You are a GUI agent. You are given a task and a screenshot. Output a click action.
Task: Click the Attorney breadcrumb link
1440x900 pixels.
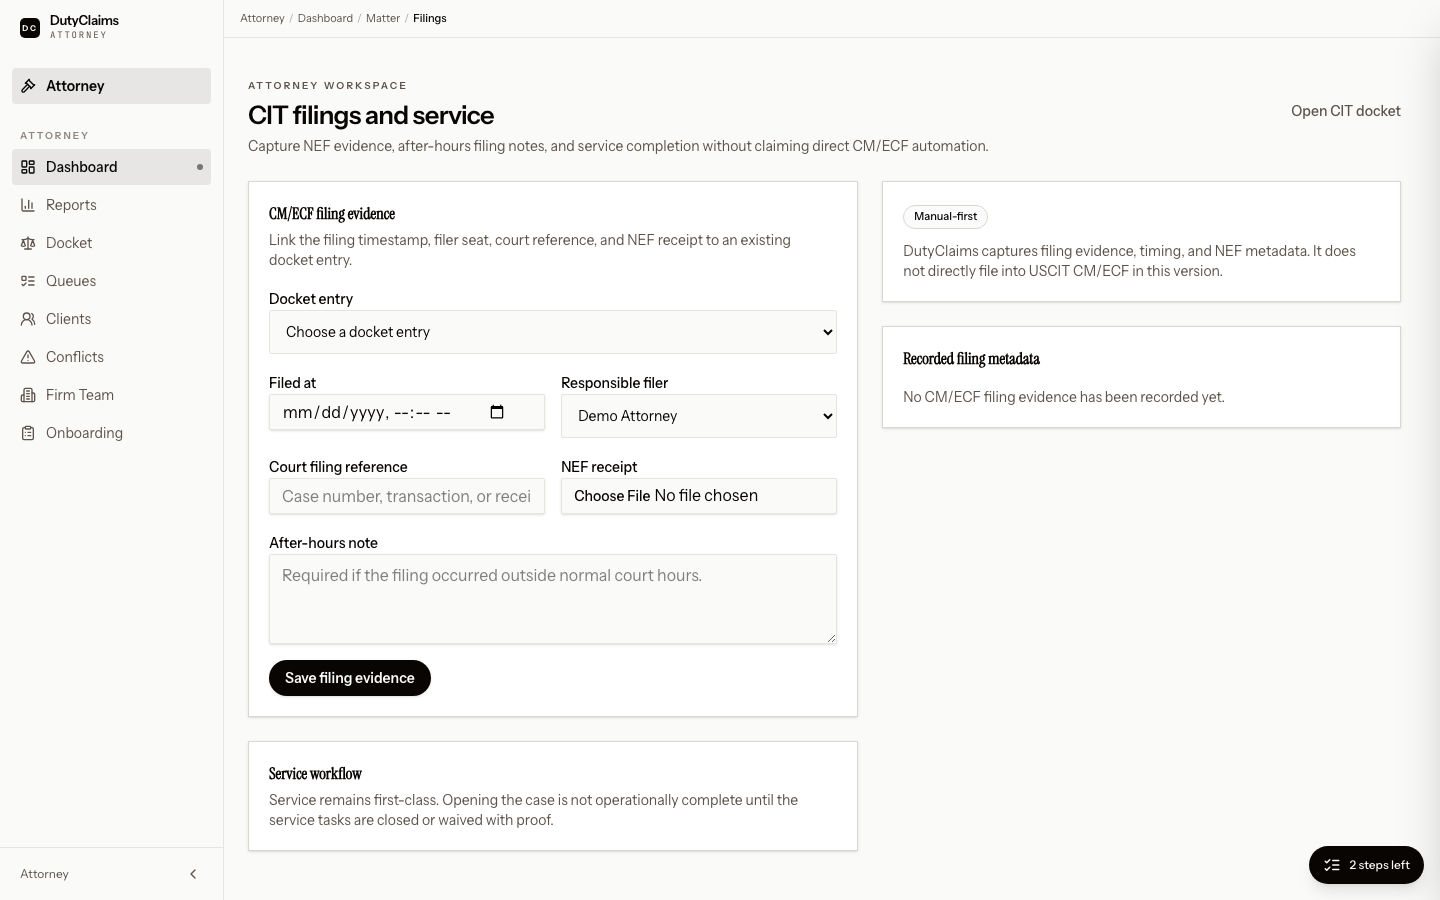pos(262,18)
